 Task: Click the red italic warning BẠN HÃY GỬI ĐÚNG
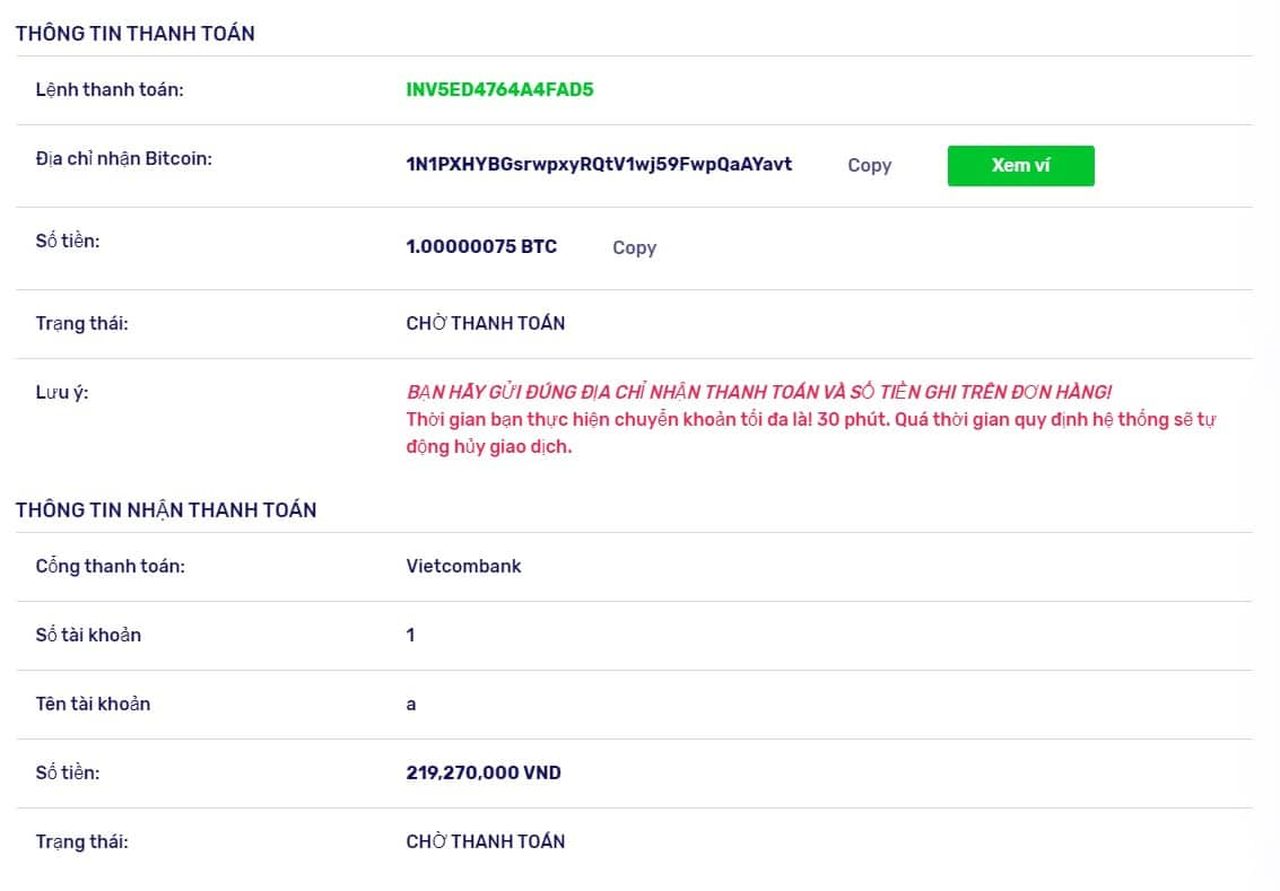(759, 392)
